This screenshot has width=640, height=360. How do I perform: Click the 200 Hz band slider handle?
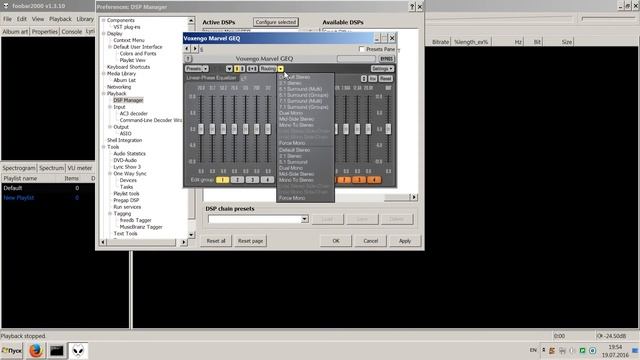click(x=256, y=129)
